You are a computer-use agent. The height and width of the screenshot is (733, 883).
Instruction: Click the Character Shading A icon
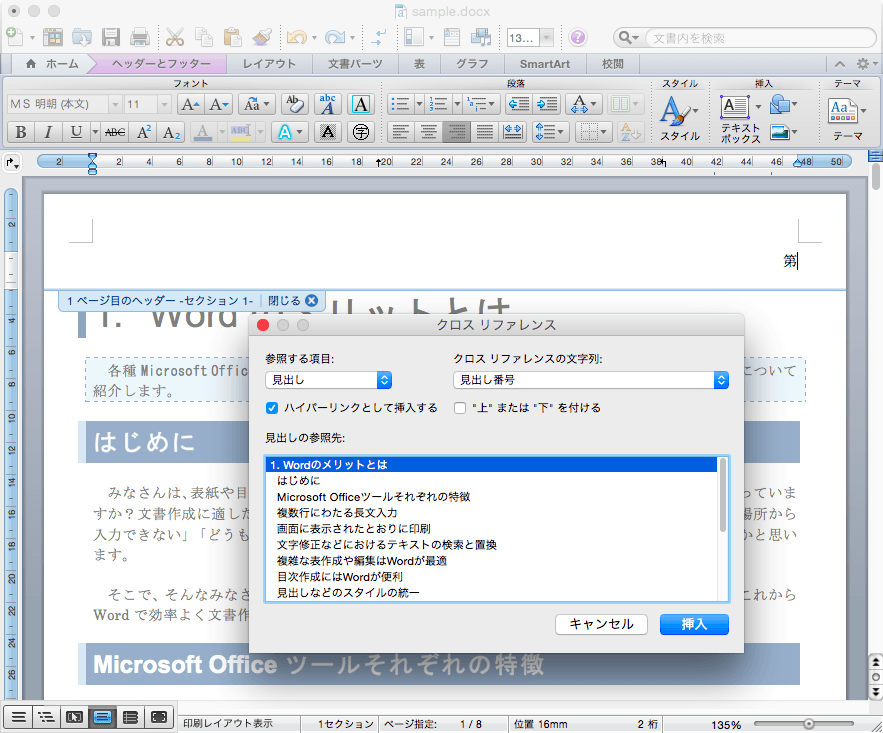coord(328,132)
